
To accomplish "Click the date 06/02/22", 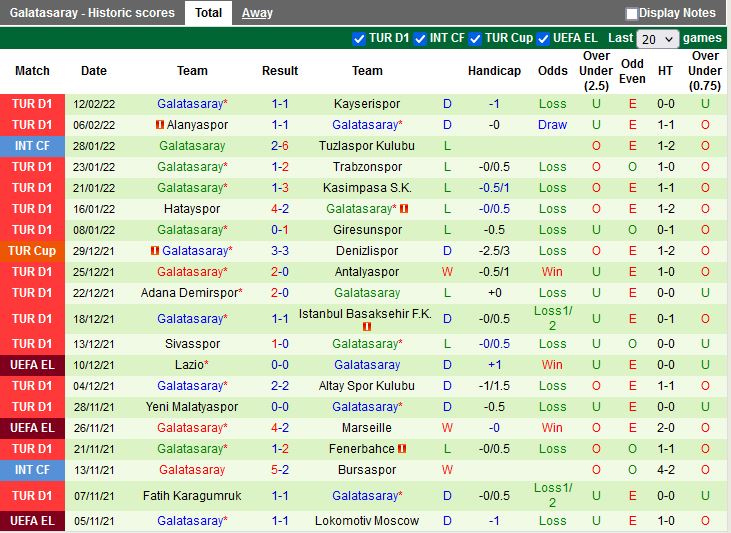I will point(94,125).
